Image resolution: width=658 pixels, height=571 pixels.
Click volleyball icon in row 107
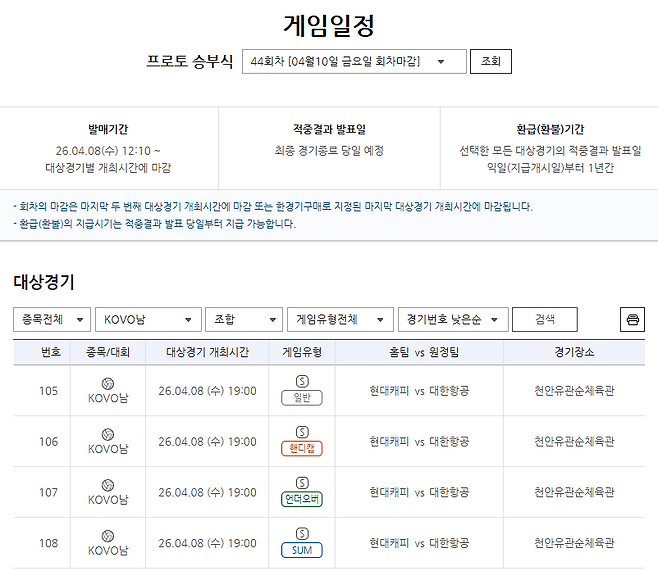[108, 485]
